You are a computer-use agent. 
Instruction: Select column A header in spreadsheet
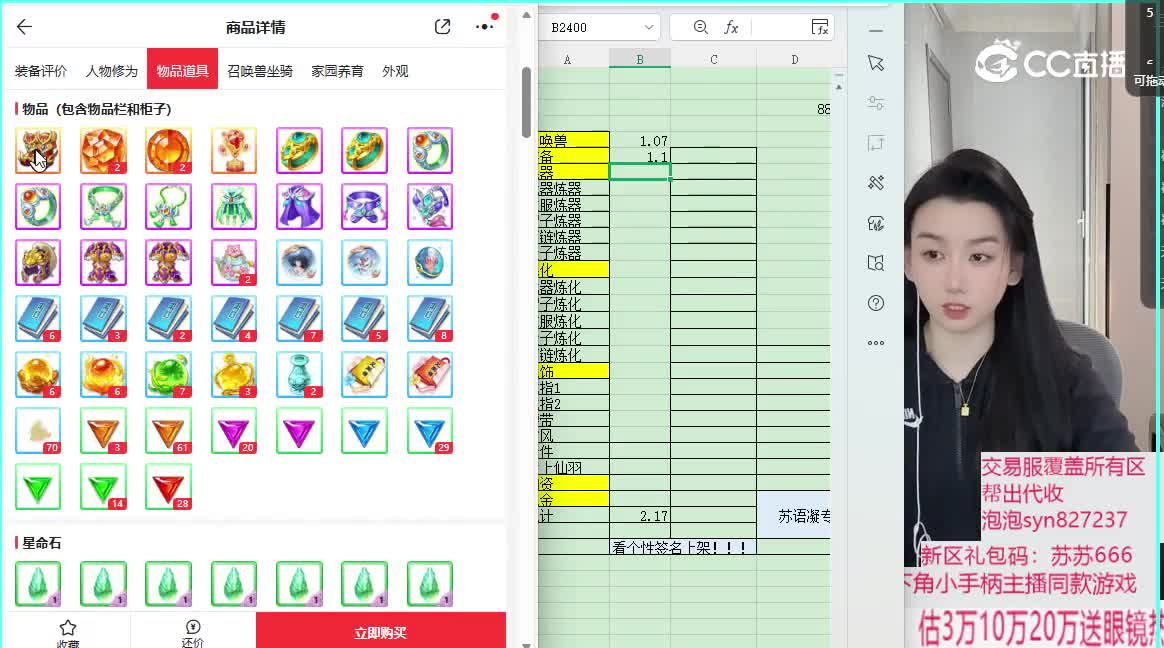pyautogui.click(x=574, y=59)
